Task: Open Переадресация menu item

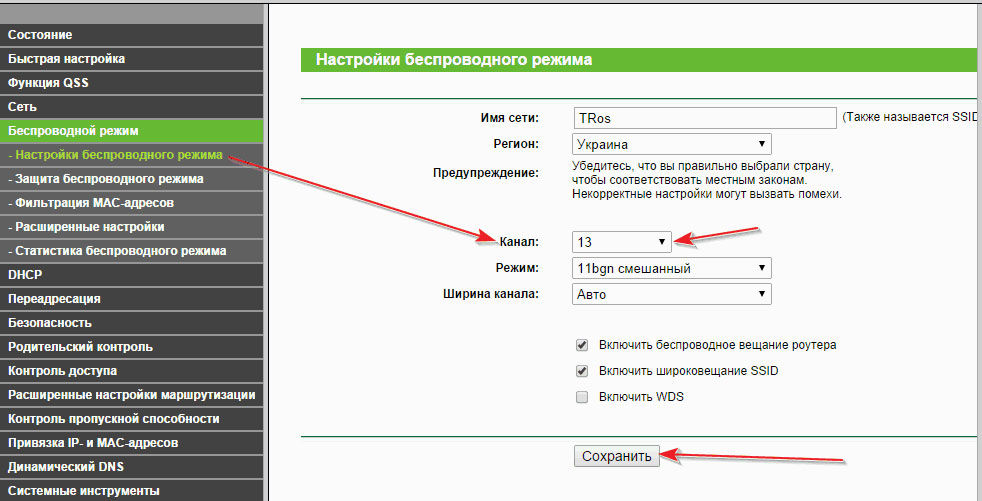Action: (x=132, y=299)
